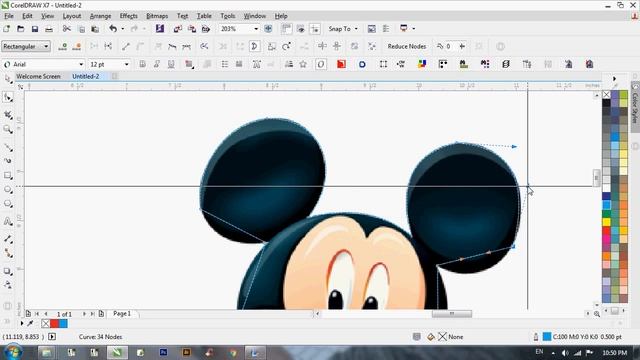Screen dimensions: 640x360
Task: Select the Zoom tool in toolbox
Action: pyautogui.click(x=8, y=129)
